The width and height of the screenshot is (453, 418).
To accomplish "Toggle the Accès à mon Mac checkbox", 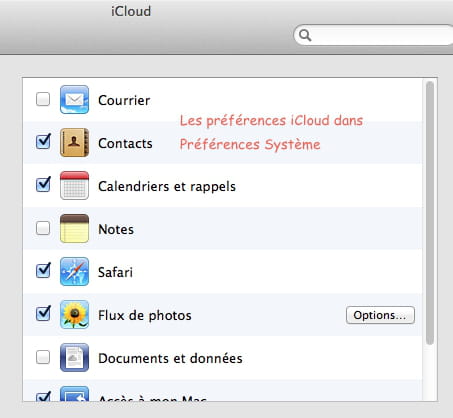I will (43, 396).
